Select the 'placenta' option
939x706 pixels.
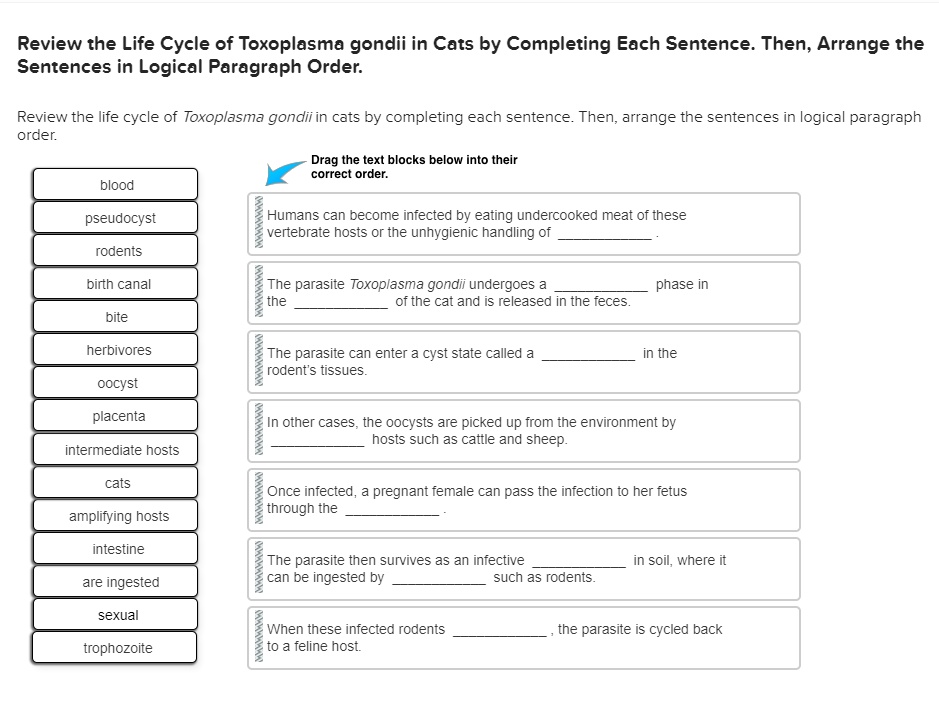(x=115, y=415)
